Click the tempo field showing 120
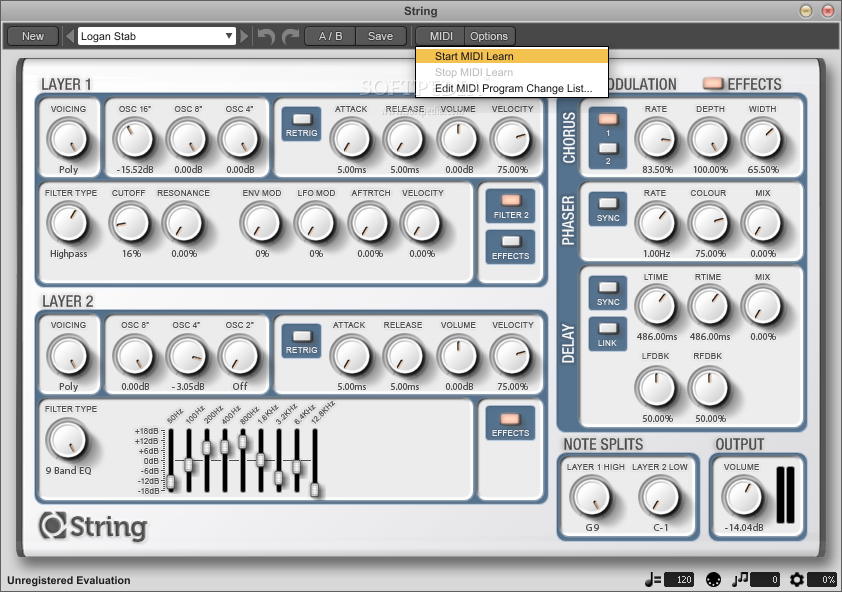Viewport: 842px width, 592px height. 679,580
